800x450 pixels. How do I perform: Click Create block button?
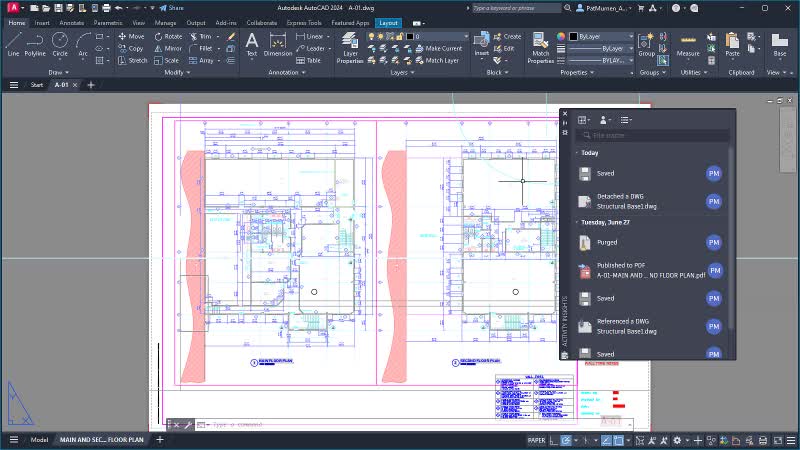pos(507,36)
